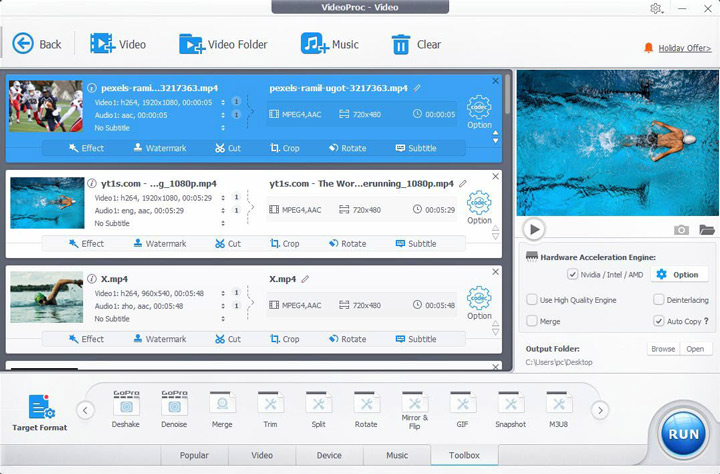
Task: Clear the file list
Action: (x=416, y=44)
